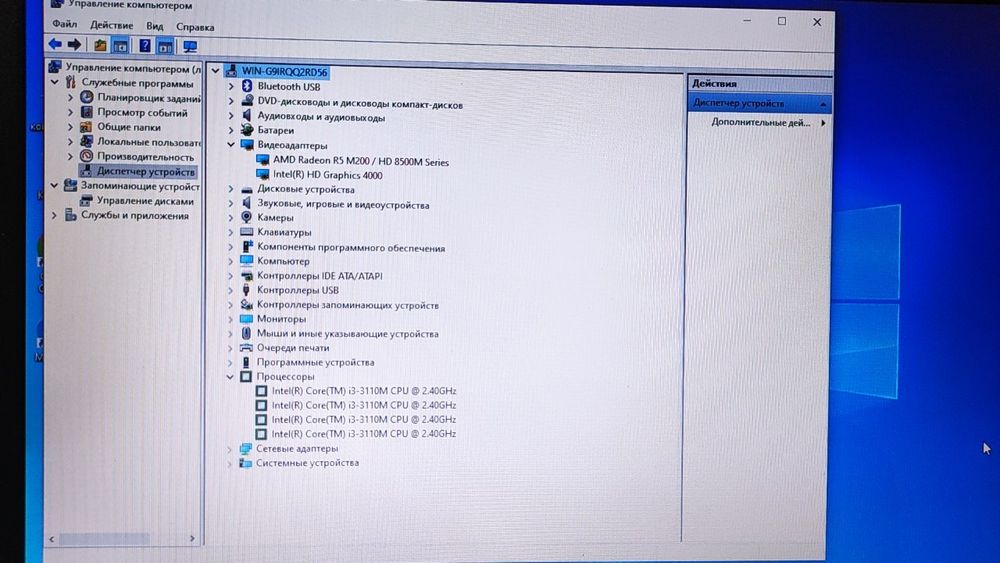The image size is (1000, 563).
Task: Select Запоминающие устройства in left tree
Action: click(140, 186)
